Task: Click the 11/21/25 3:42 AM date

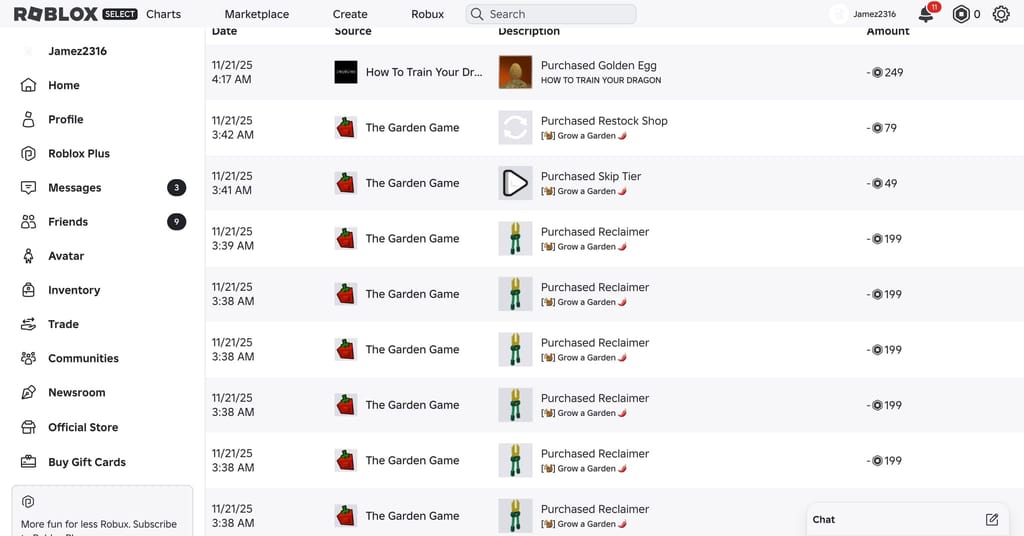Action: pyautogui.click(x=232, y=127)
